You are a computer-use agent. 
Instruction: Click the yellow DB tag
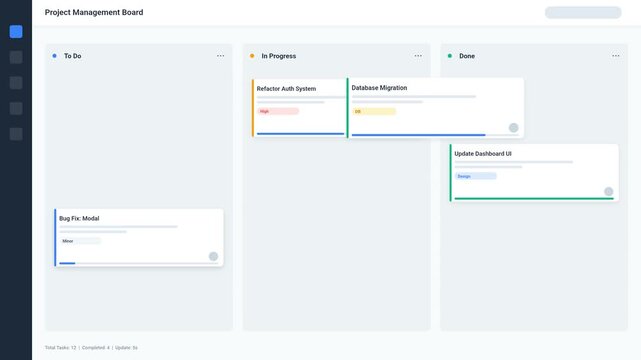pos(374,111)
